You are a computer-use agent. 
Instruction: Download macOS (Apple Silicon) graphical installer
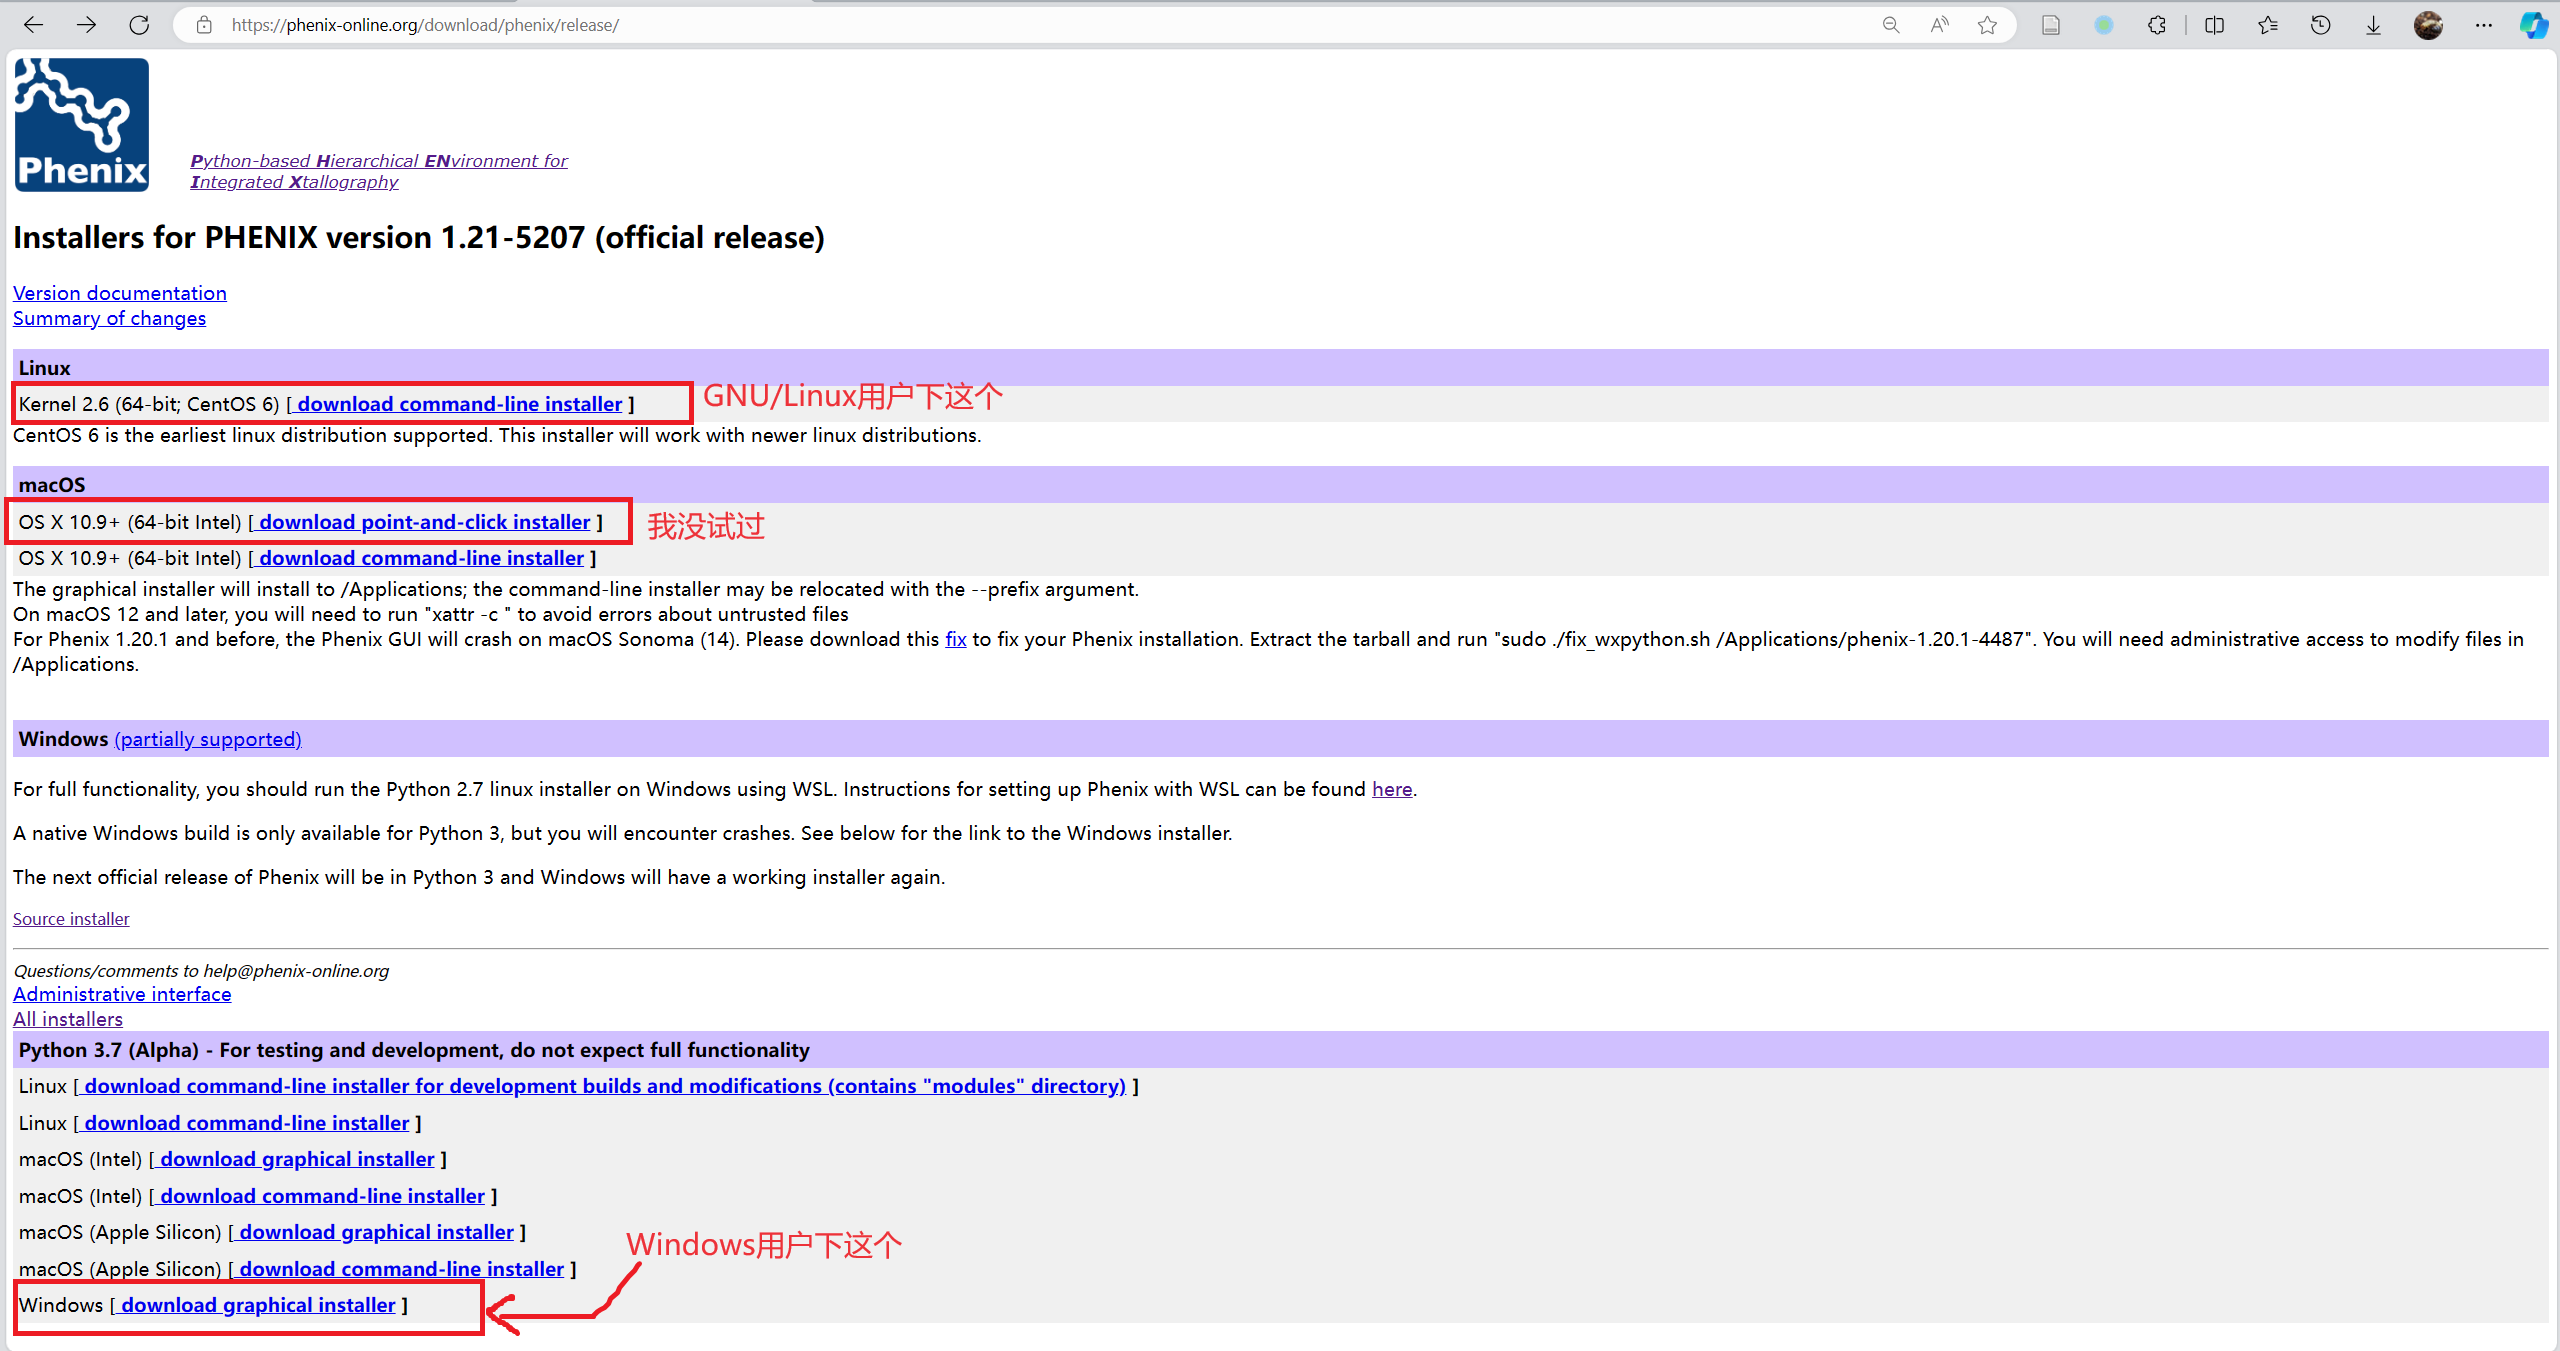(377, 1232)
